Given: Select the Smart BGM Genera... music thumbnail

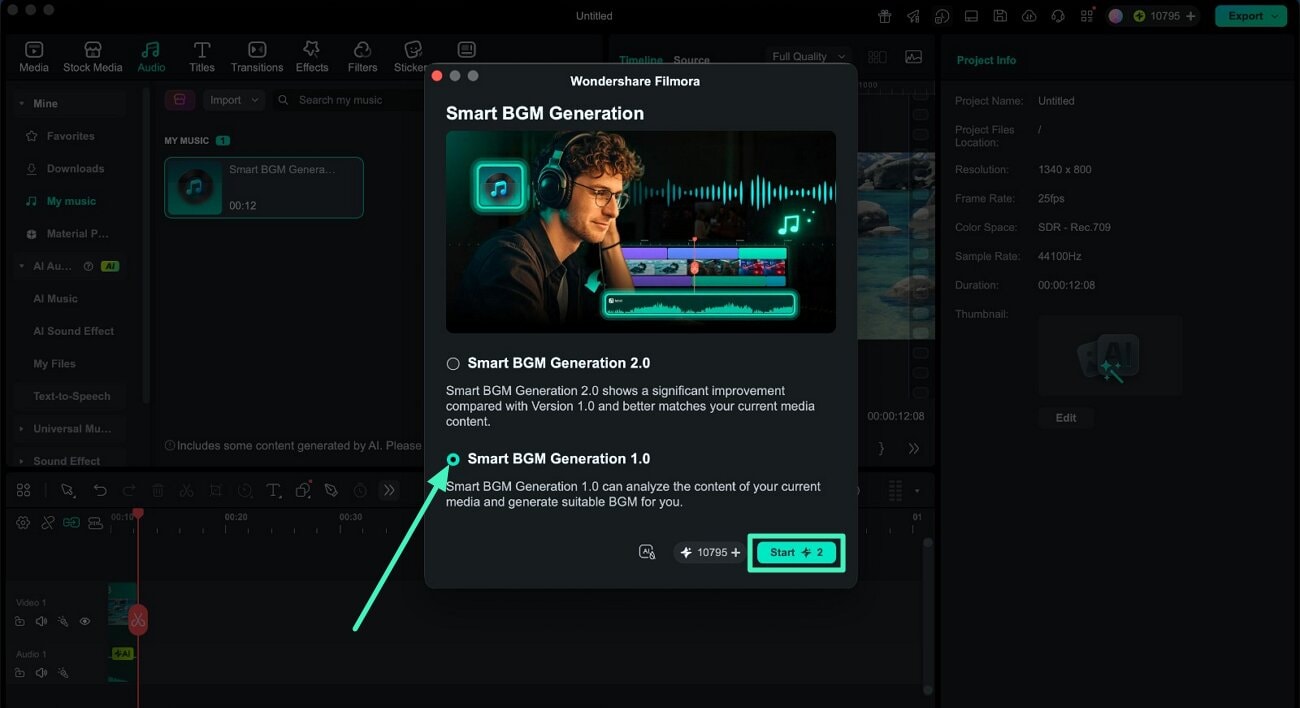Looking at the screenshot, I should tap(195, 187).
